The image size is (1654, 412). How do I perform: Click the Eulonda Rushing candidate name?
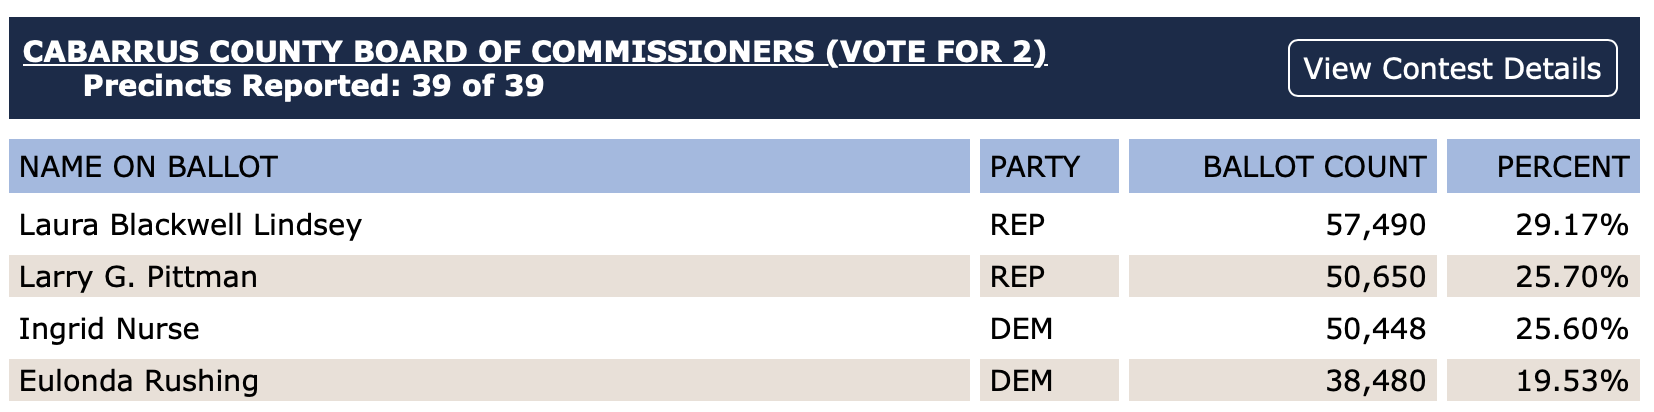click(x=139, y=380)
